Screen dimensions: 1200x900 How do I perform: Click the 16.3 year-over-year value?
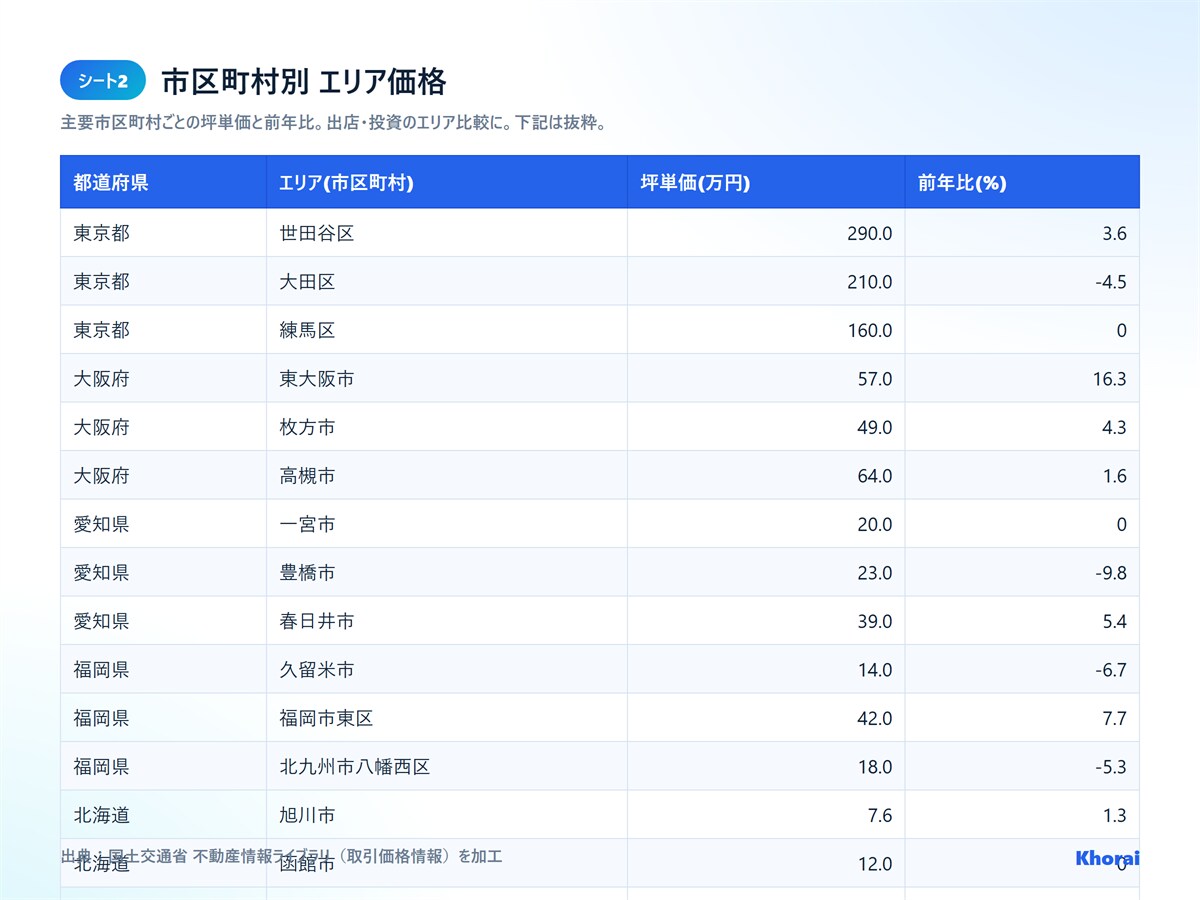1109,379
